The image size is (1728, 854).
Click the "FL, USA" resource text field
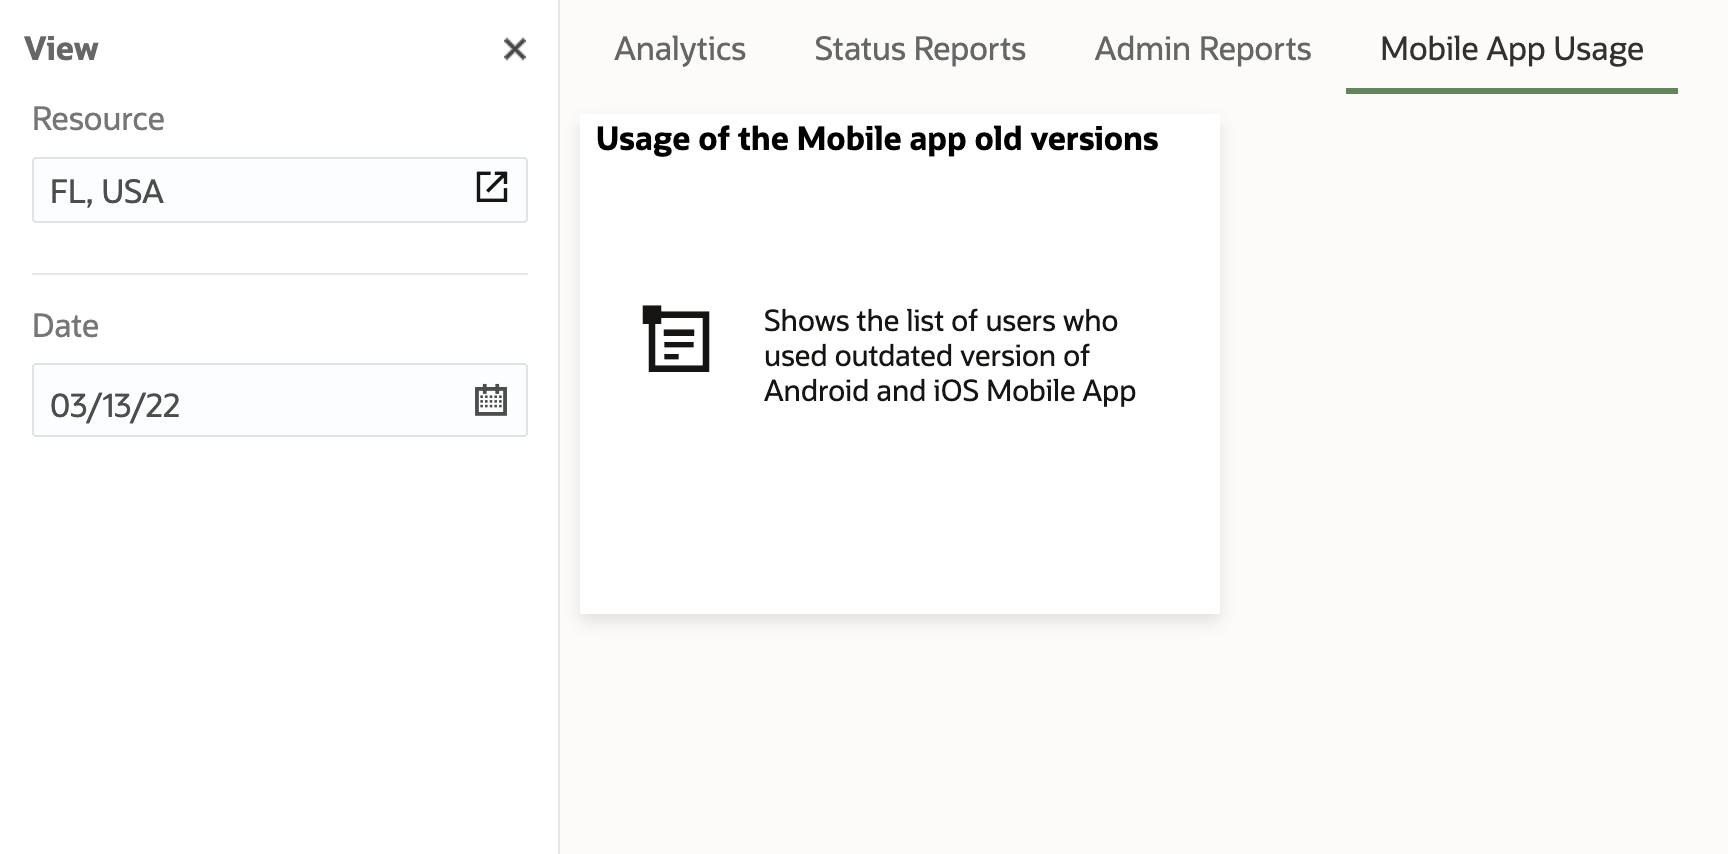pos(250,190)
